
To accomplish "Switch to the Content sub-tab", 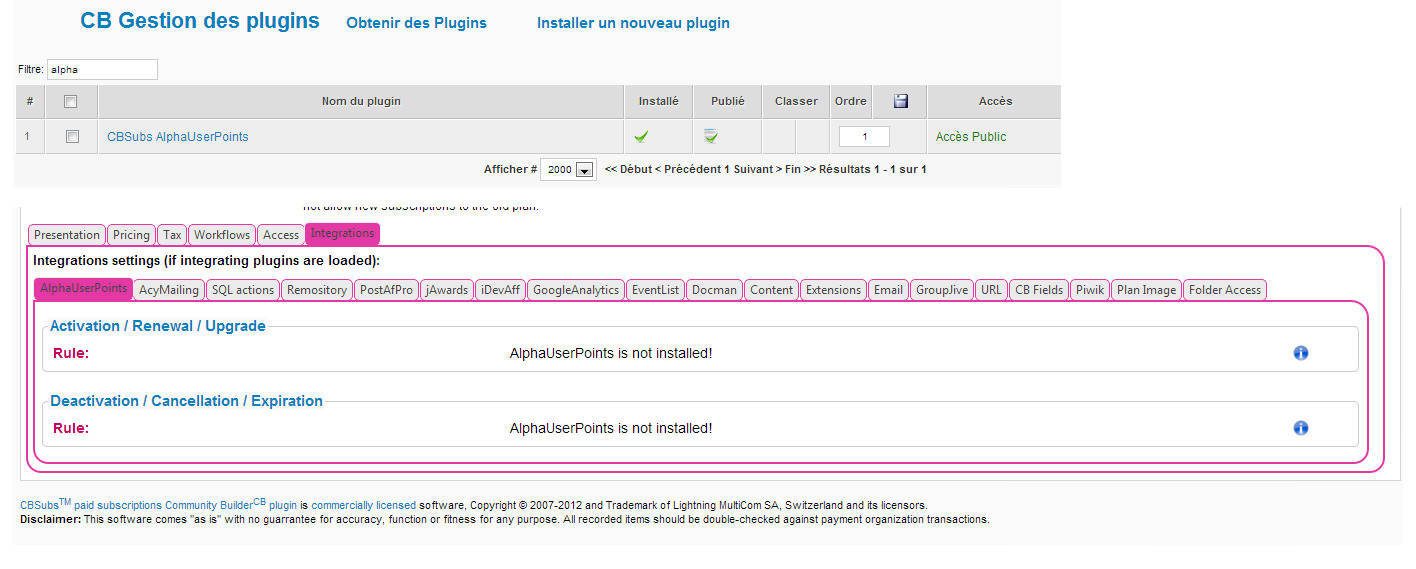I will pos(772,290).
